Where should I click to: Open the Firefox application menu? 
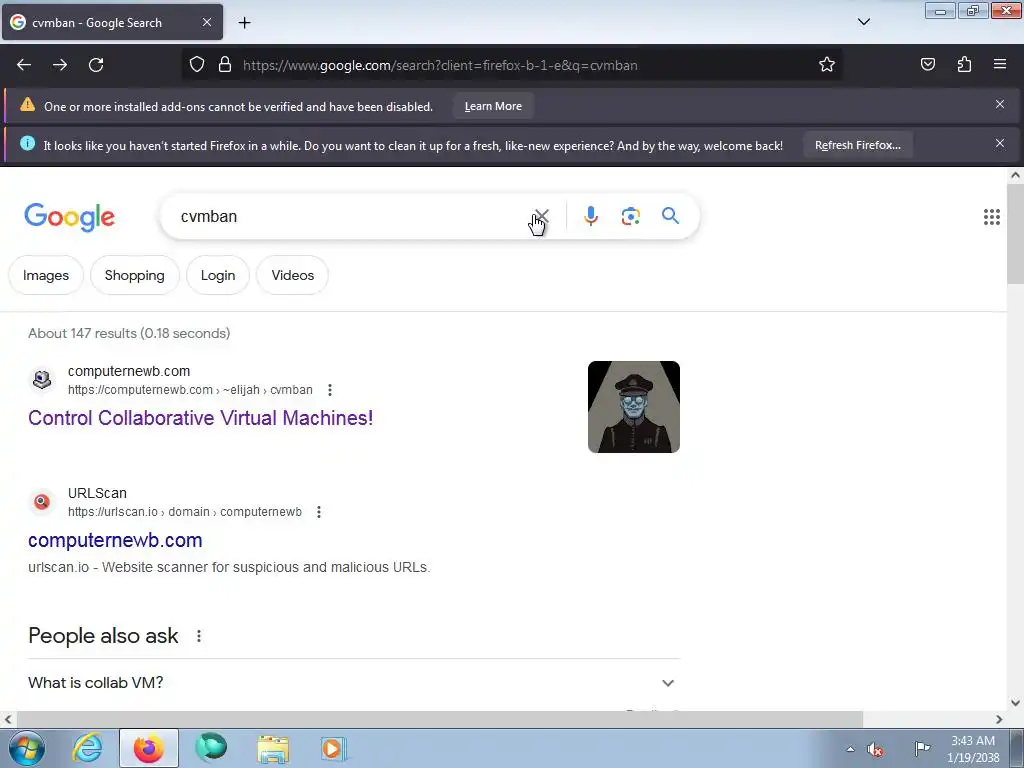[1000, 64]
